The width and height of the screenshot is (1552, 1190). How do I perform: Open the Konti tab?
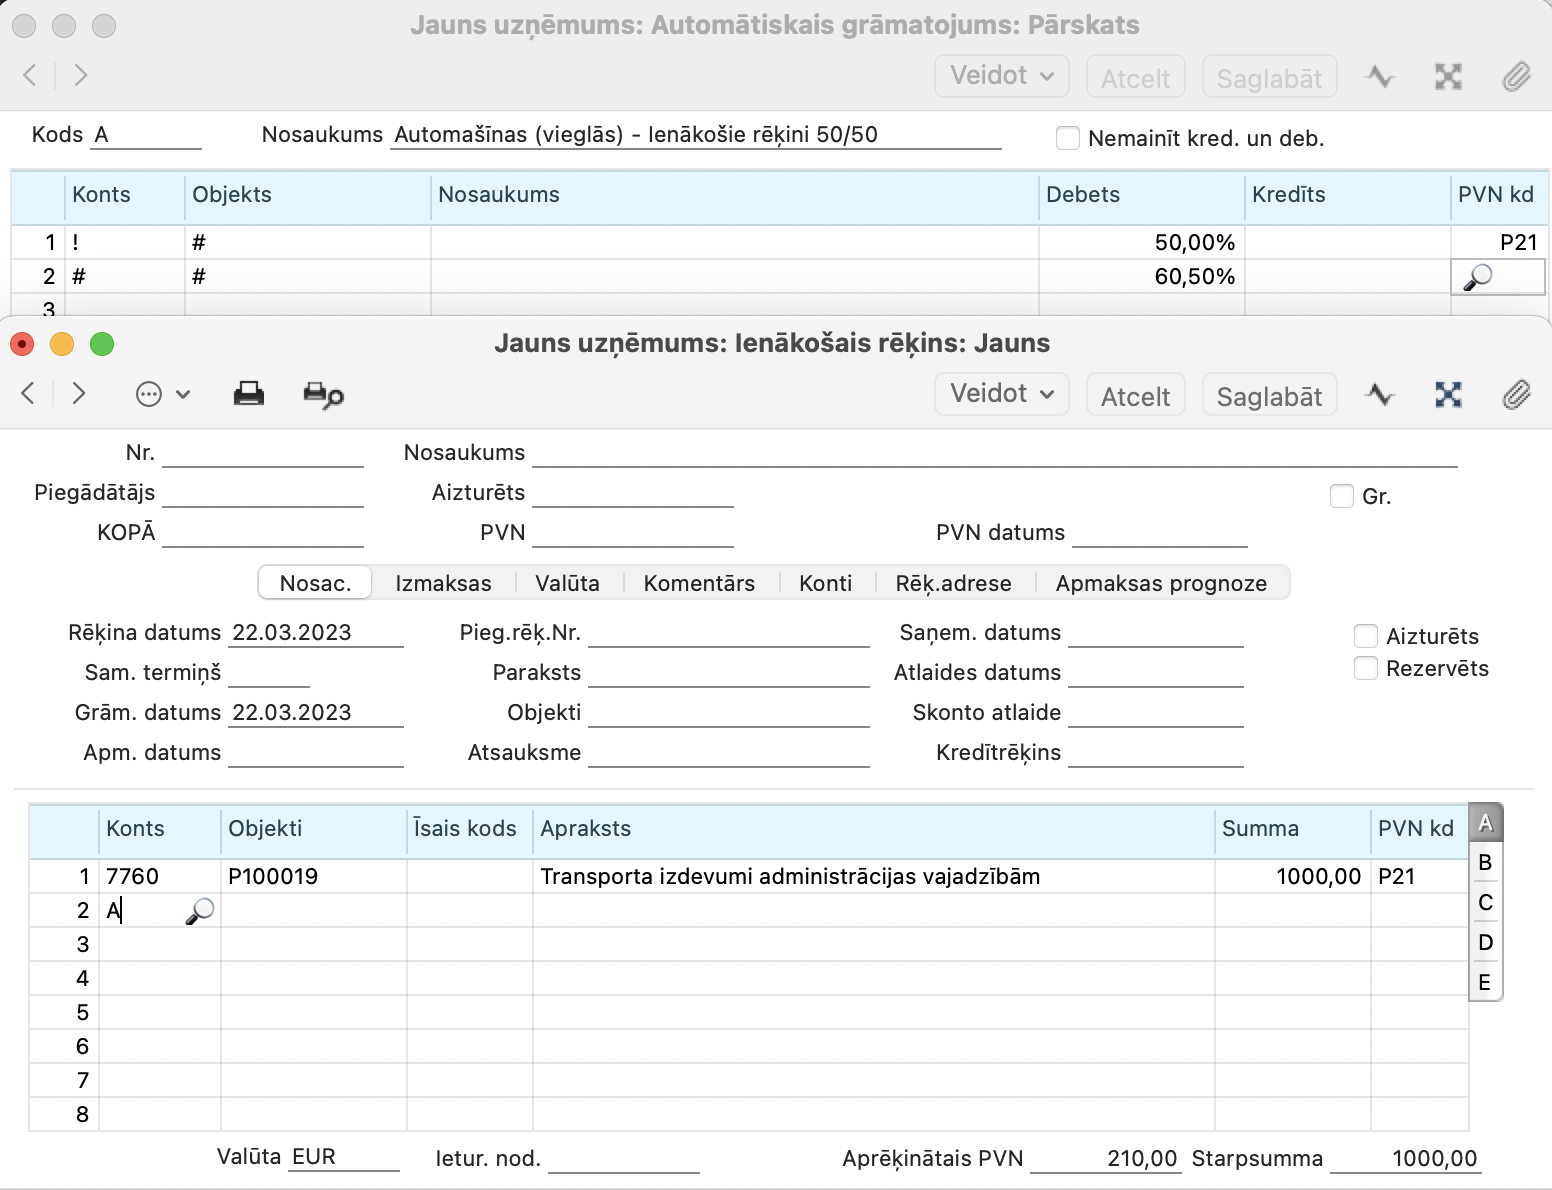click(x=825, y=583)
